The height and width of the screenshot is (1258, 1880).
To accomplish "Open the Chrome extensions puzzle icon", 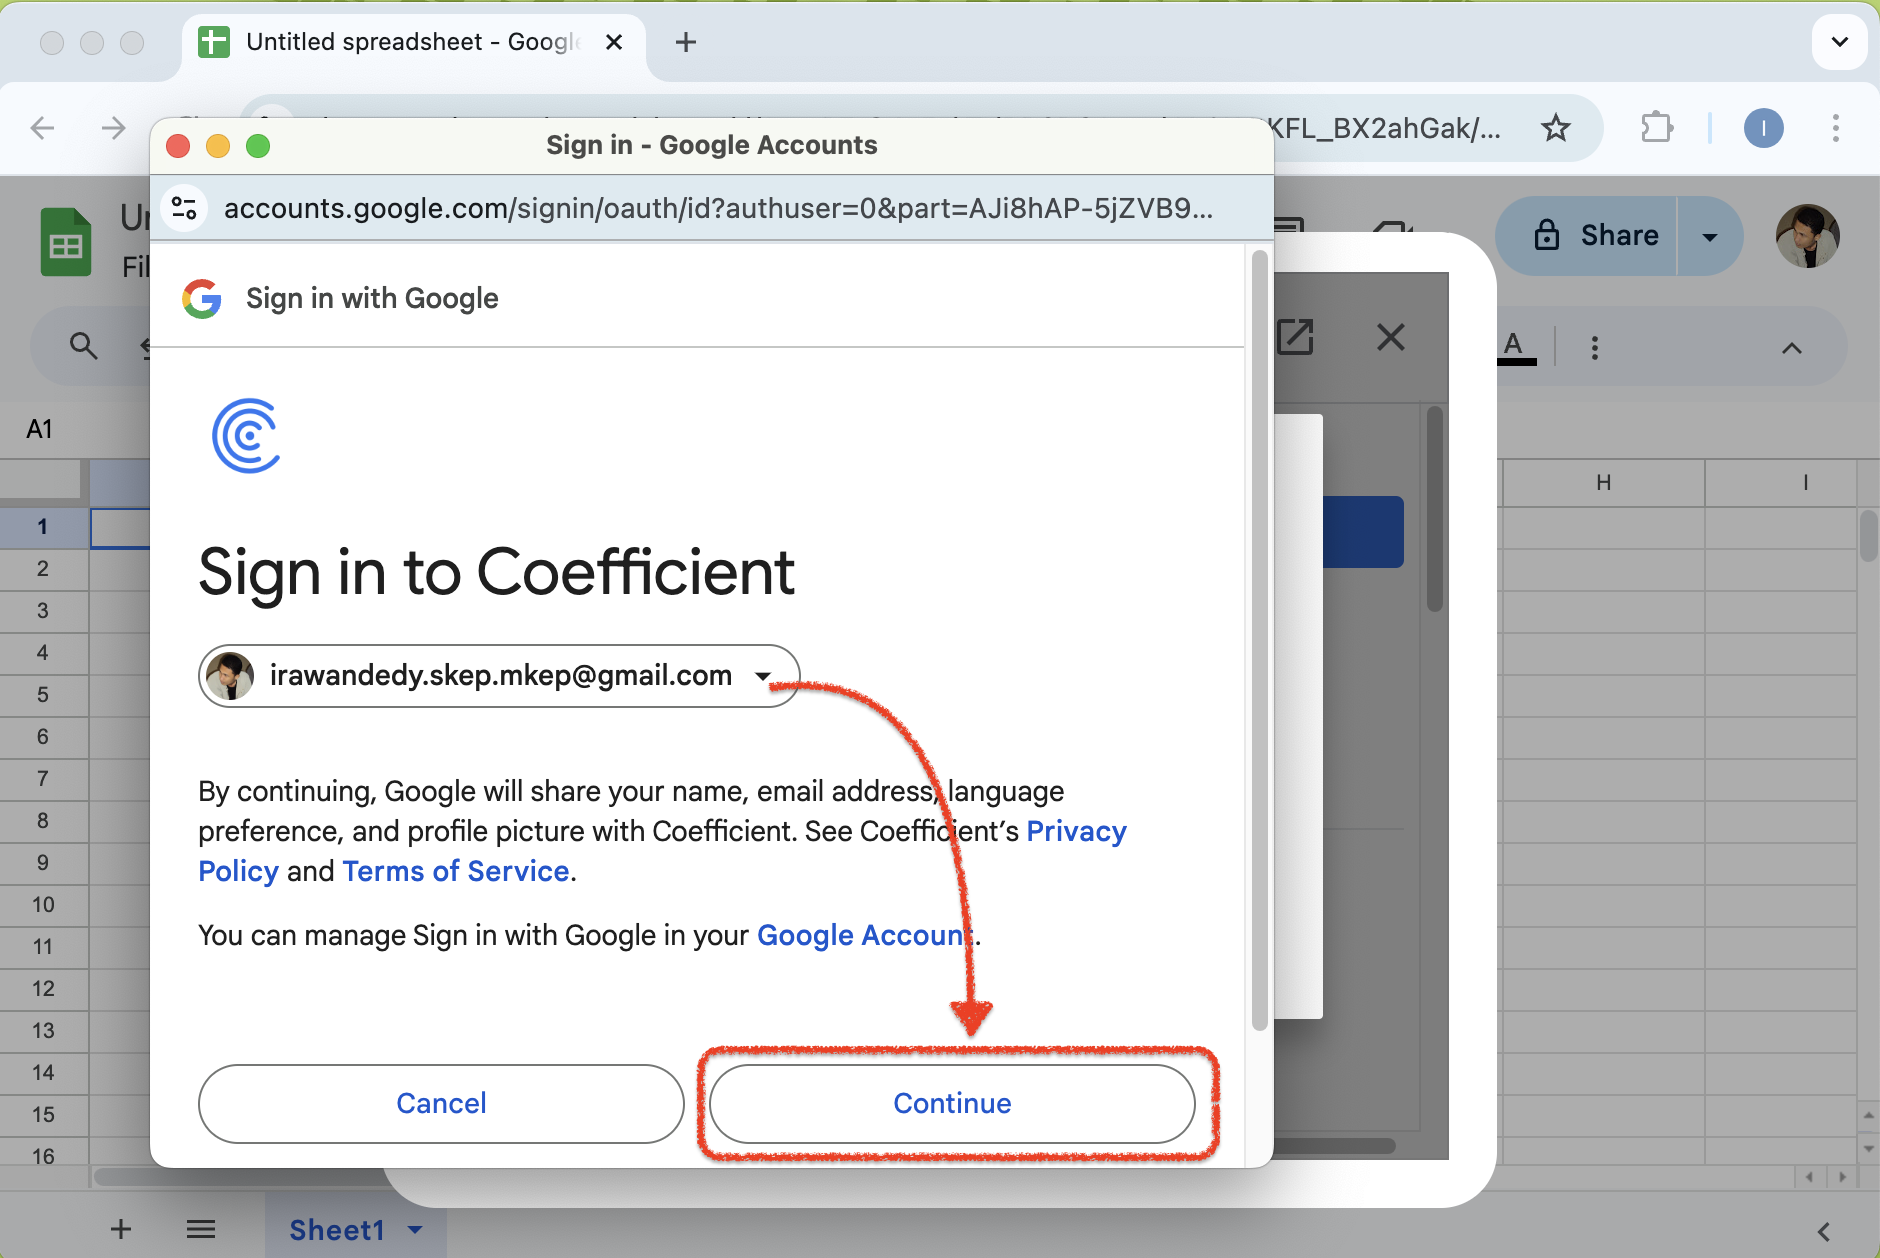I will pyautogui.click(x=1657, y=128).
